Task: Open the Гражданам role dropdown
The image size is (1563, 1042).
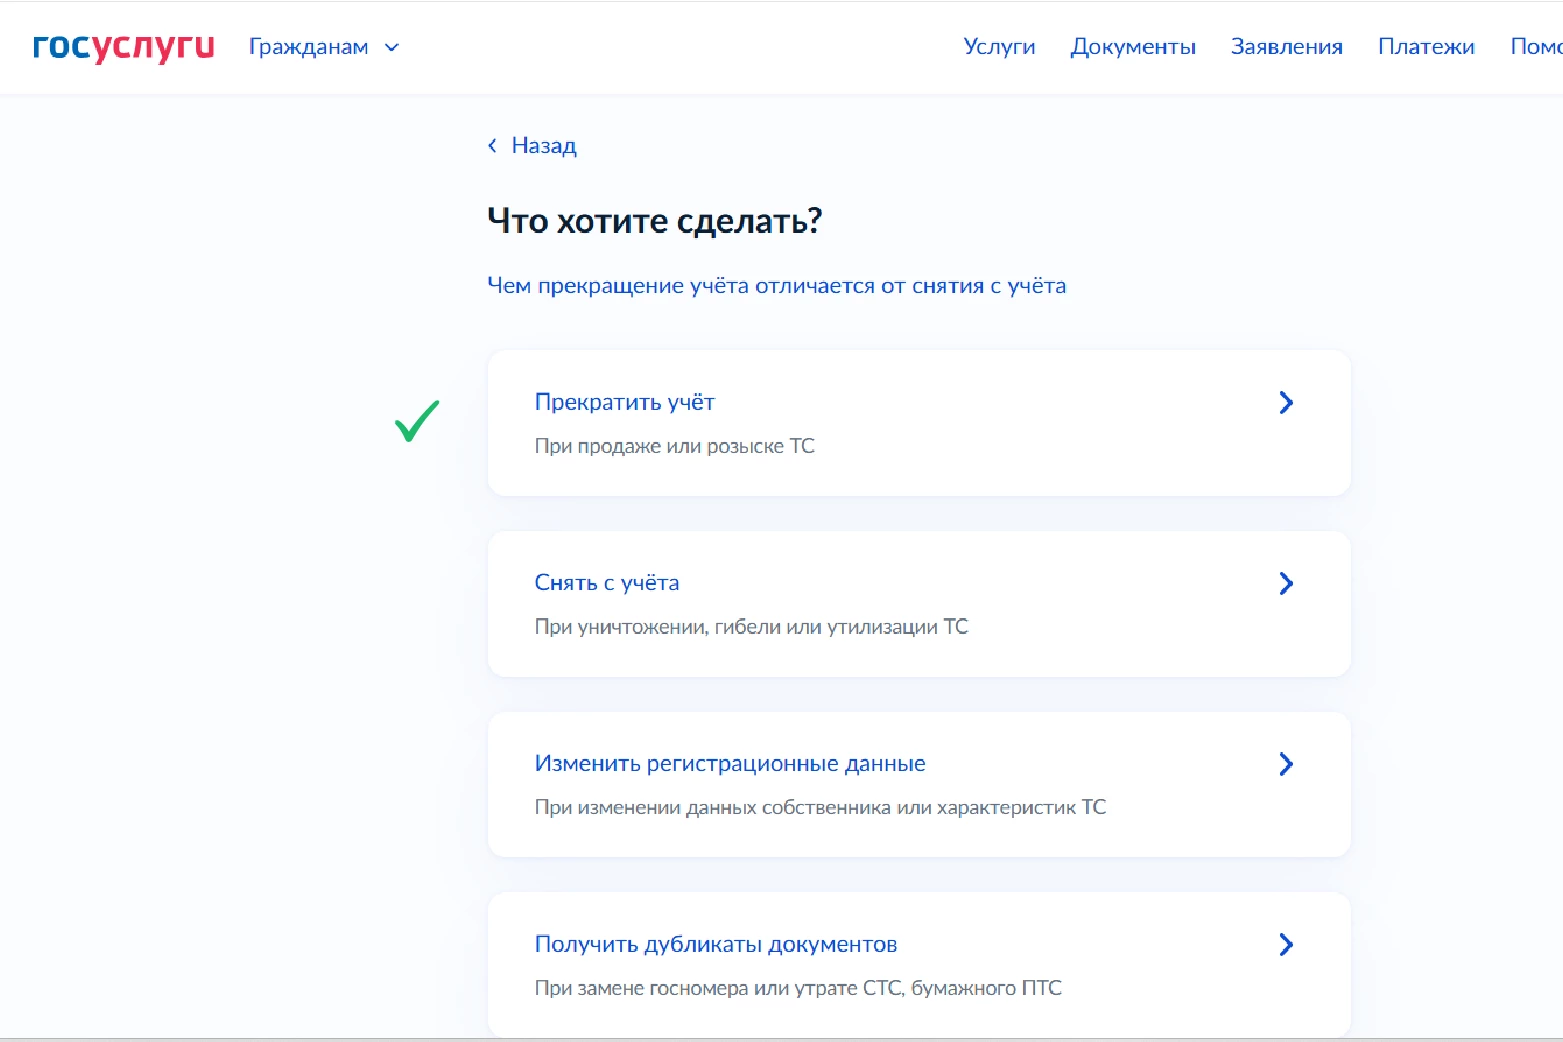Action: tap(309, 47)
